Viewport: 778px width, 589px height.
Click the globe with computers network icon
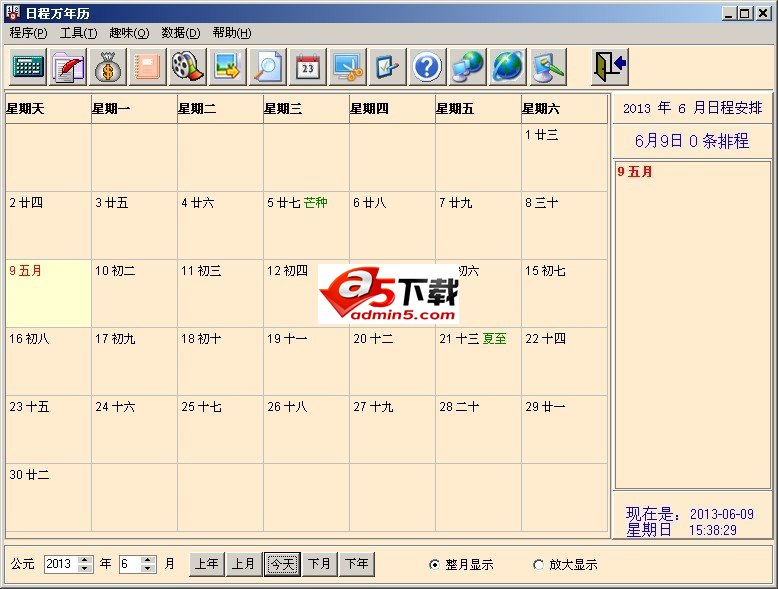[467, 66]
